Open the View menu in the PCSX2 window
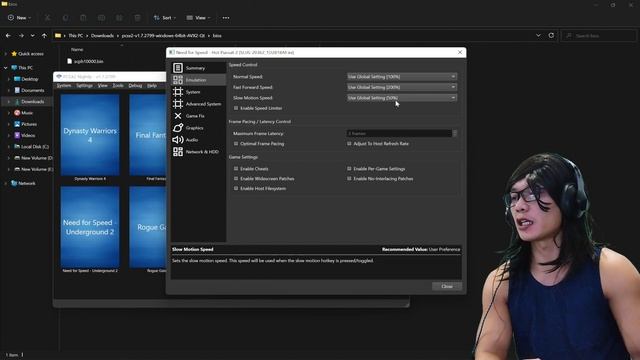The height and width of the screenshot is (360, 640). point(102,86)
